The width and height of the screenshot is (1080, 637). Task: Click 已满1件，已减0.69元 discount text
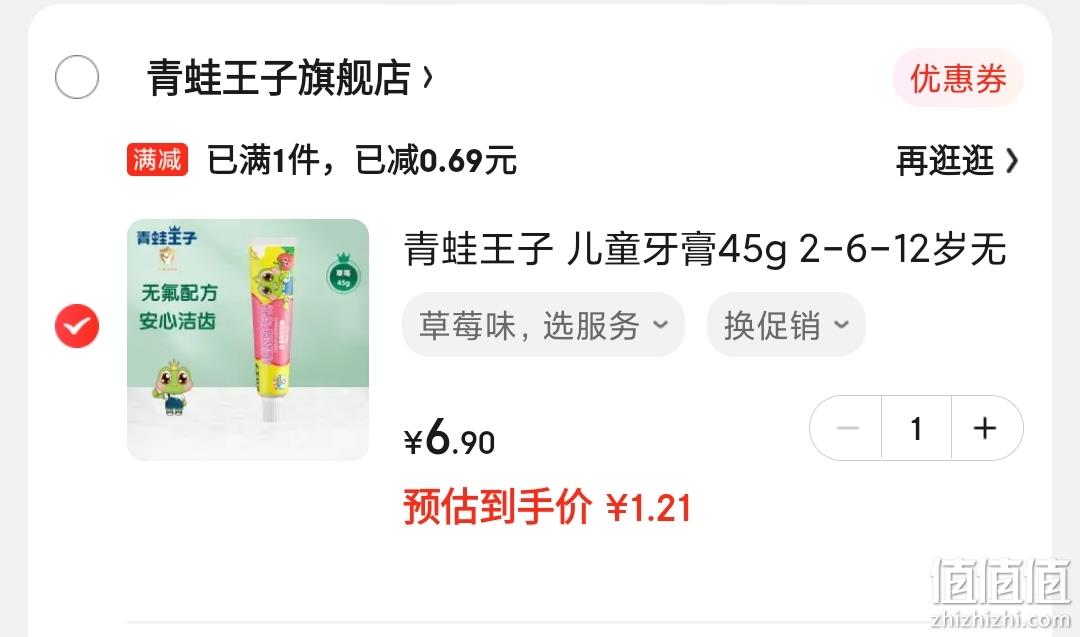pyautogui.click(x=362, y=160)
